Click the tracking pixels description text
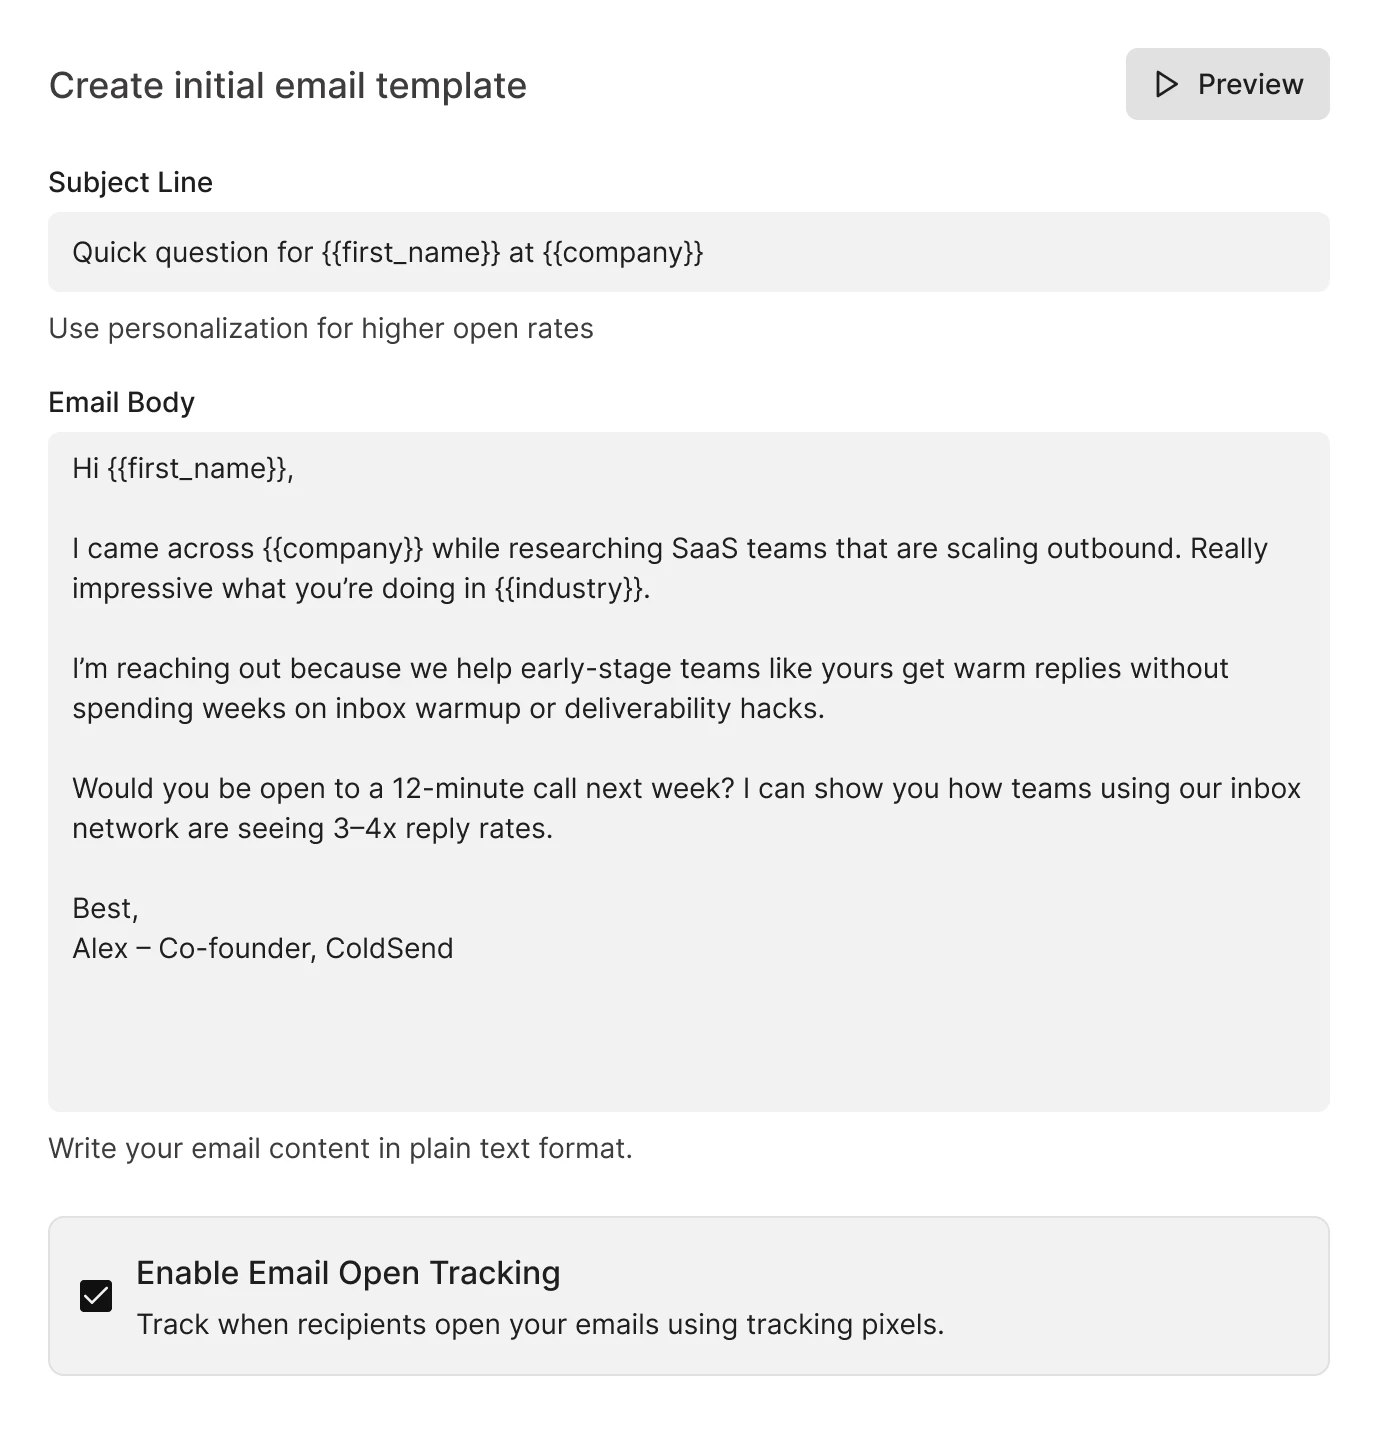1378x1432 pixels. pyautogui.click(x=540, y=1325)
